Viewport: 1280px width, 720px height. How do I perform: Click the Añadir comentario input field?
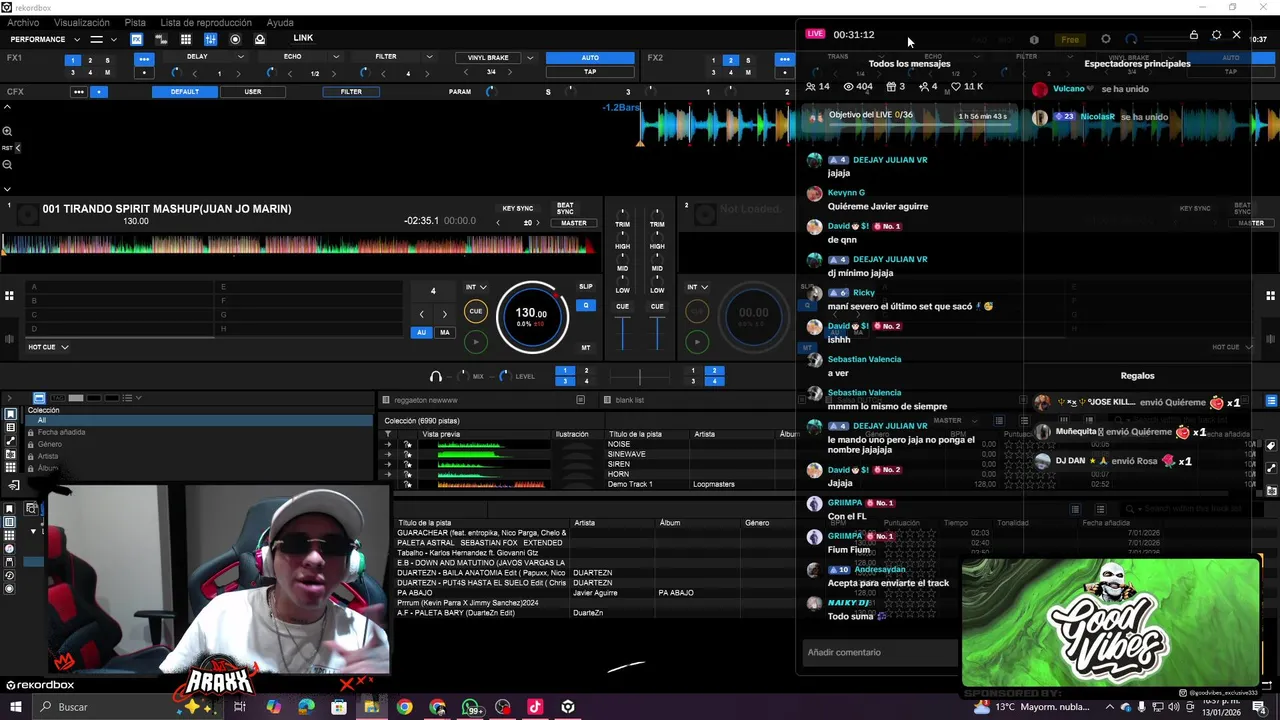coord(880,652)
